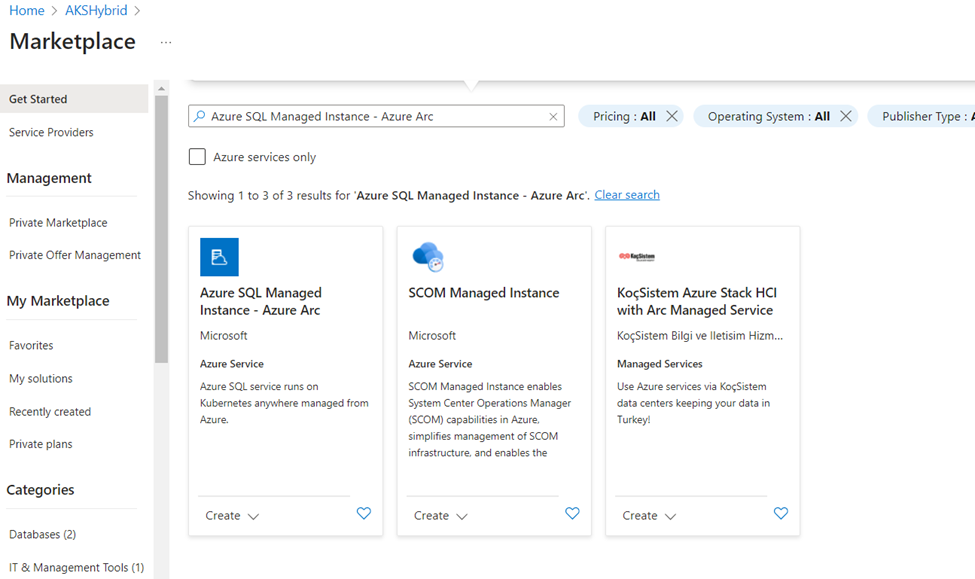The image size is (975, 579).
Task: Open Azure SQL Managed Instance - Azure Arc title
Action: point(261,301)
